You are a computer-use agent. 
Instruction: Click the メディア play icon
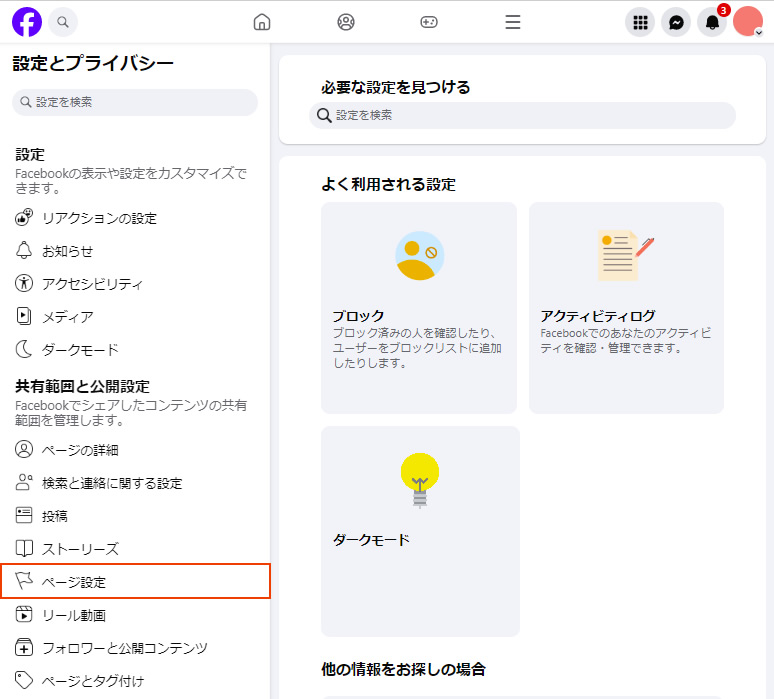pos(24,316)
